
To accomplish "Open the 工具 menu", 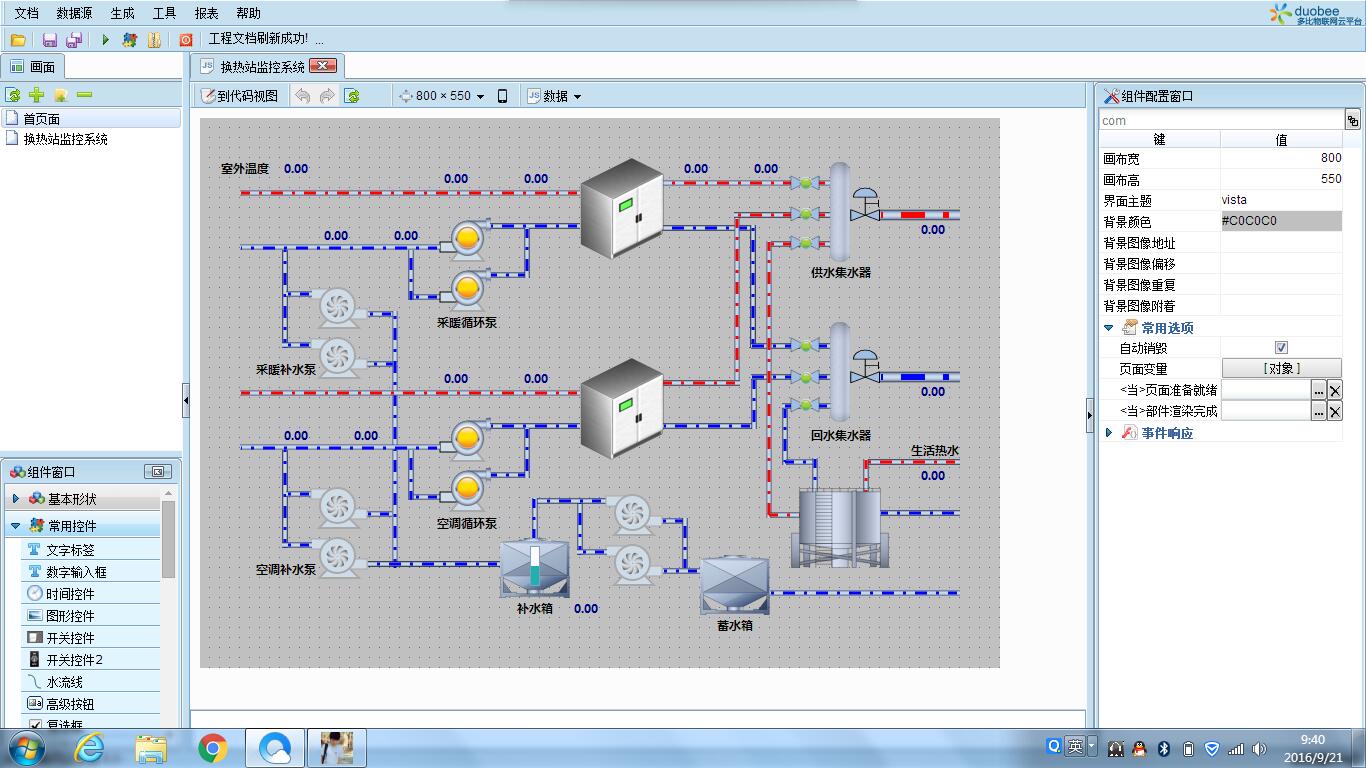I will (164, 13).
